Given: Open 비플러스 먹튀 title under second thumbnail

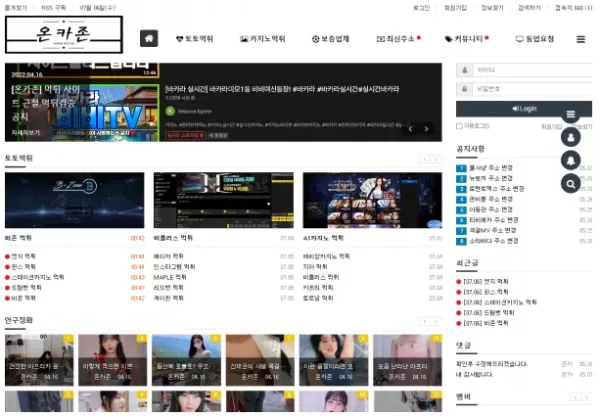Looking at the screenshot, I should (x=173, y=238).
